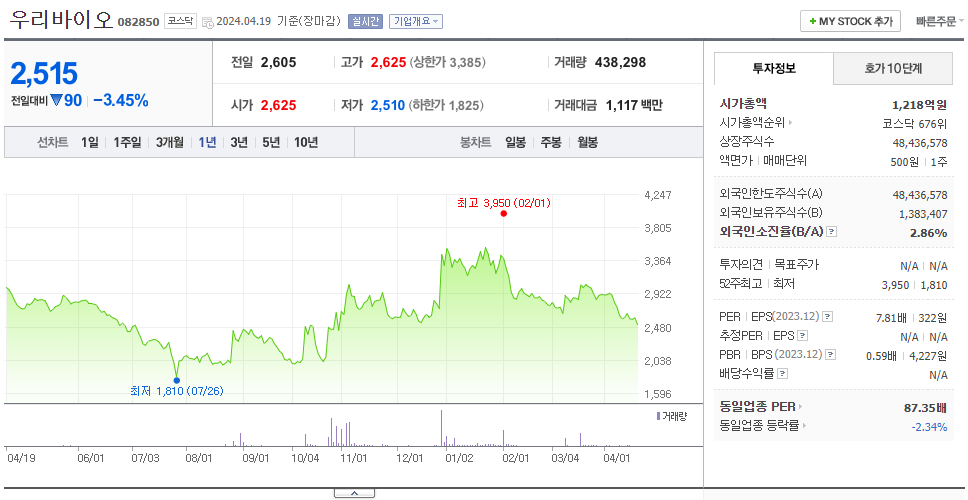Image resolution: width=968 pixels, height=500 pixels.
Task: Click the 상장주식수 value 48,436,578
Action: [920, 143]
